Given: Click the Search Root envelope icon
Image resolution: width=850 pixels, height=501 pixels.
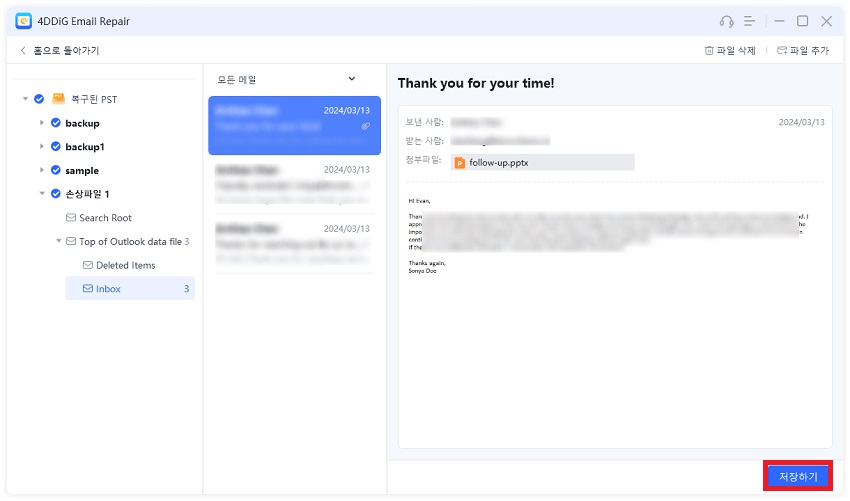Looking at the screenshot, I should tap(71, 218).
